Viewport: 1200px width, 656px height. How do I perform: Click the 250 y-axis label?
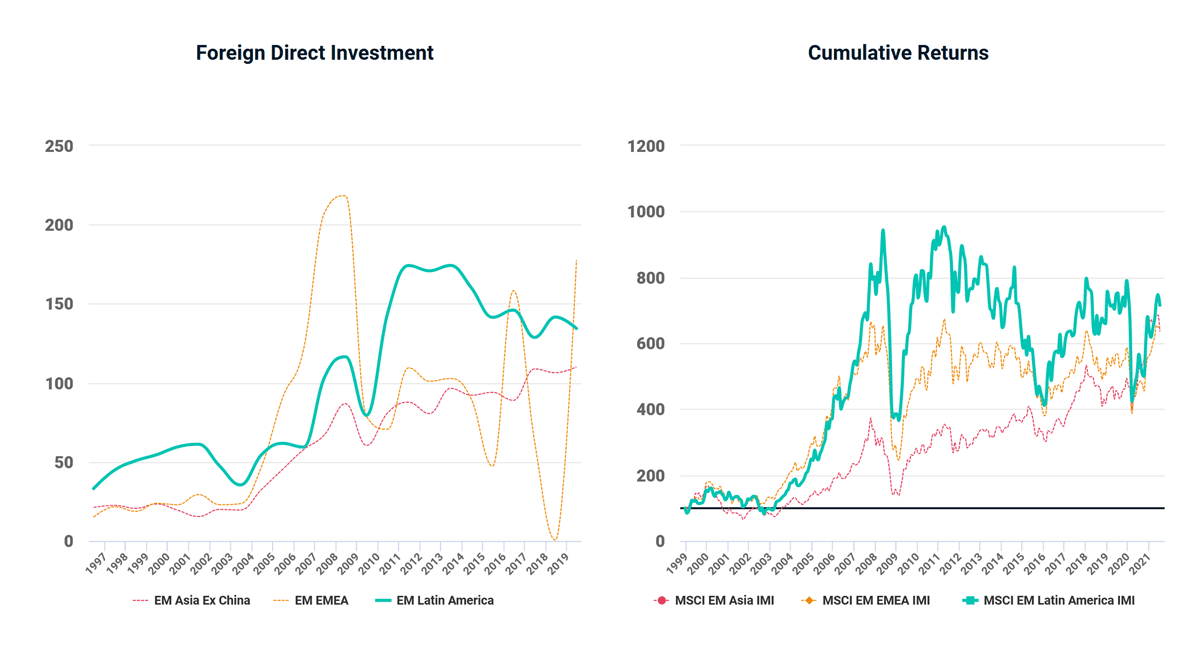59,146
